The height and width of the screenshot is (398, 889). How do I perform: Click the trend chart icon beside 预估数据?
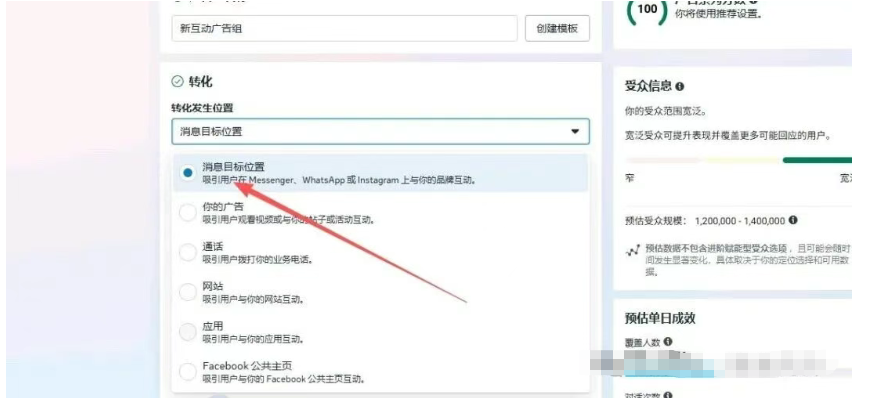click(x=633, y=250)
